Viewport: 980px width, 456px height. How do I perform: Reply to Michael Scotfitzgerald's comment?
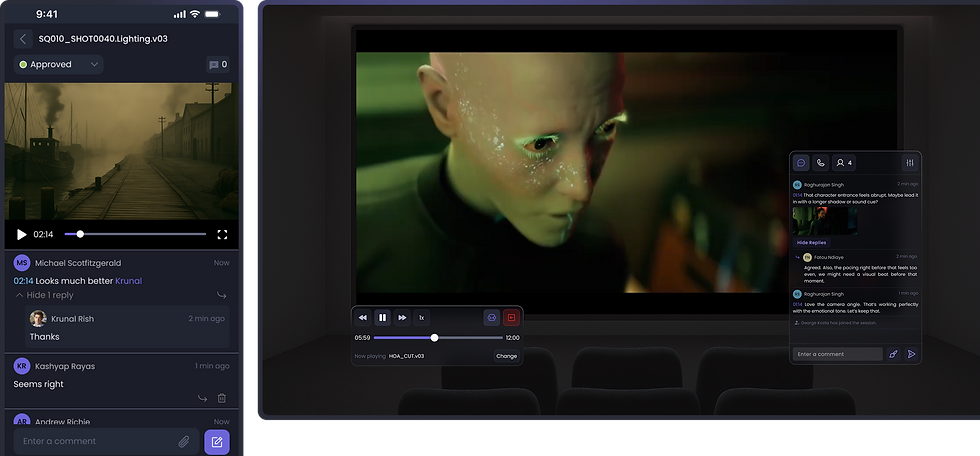click(x=221, y=295)
